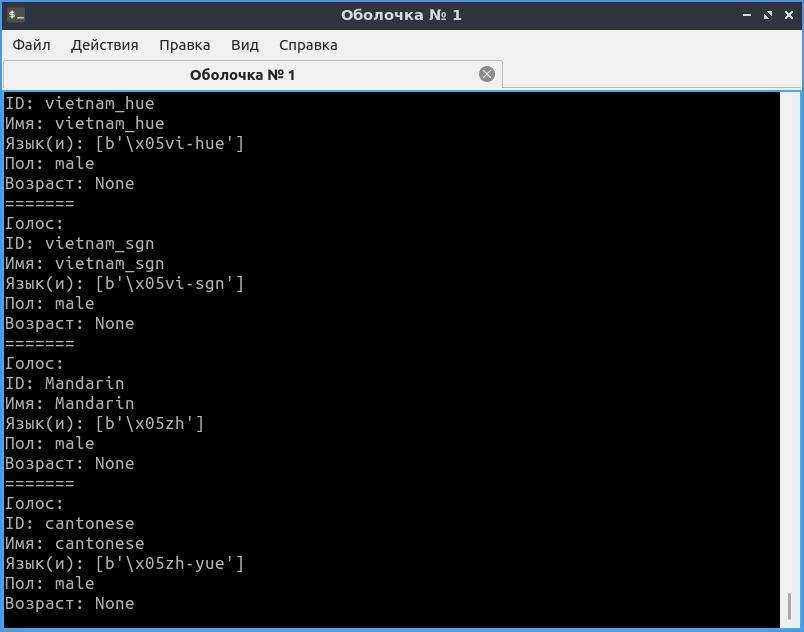Click the line "ID: vietnam_hue"

(x=80, y=103)
